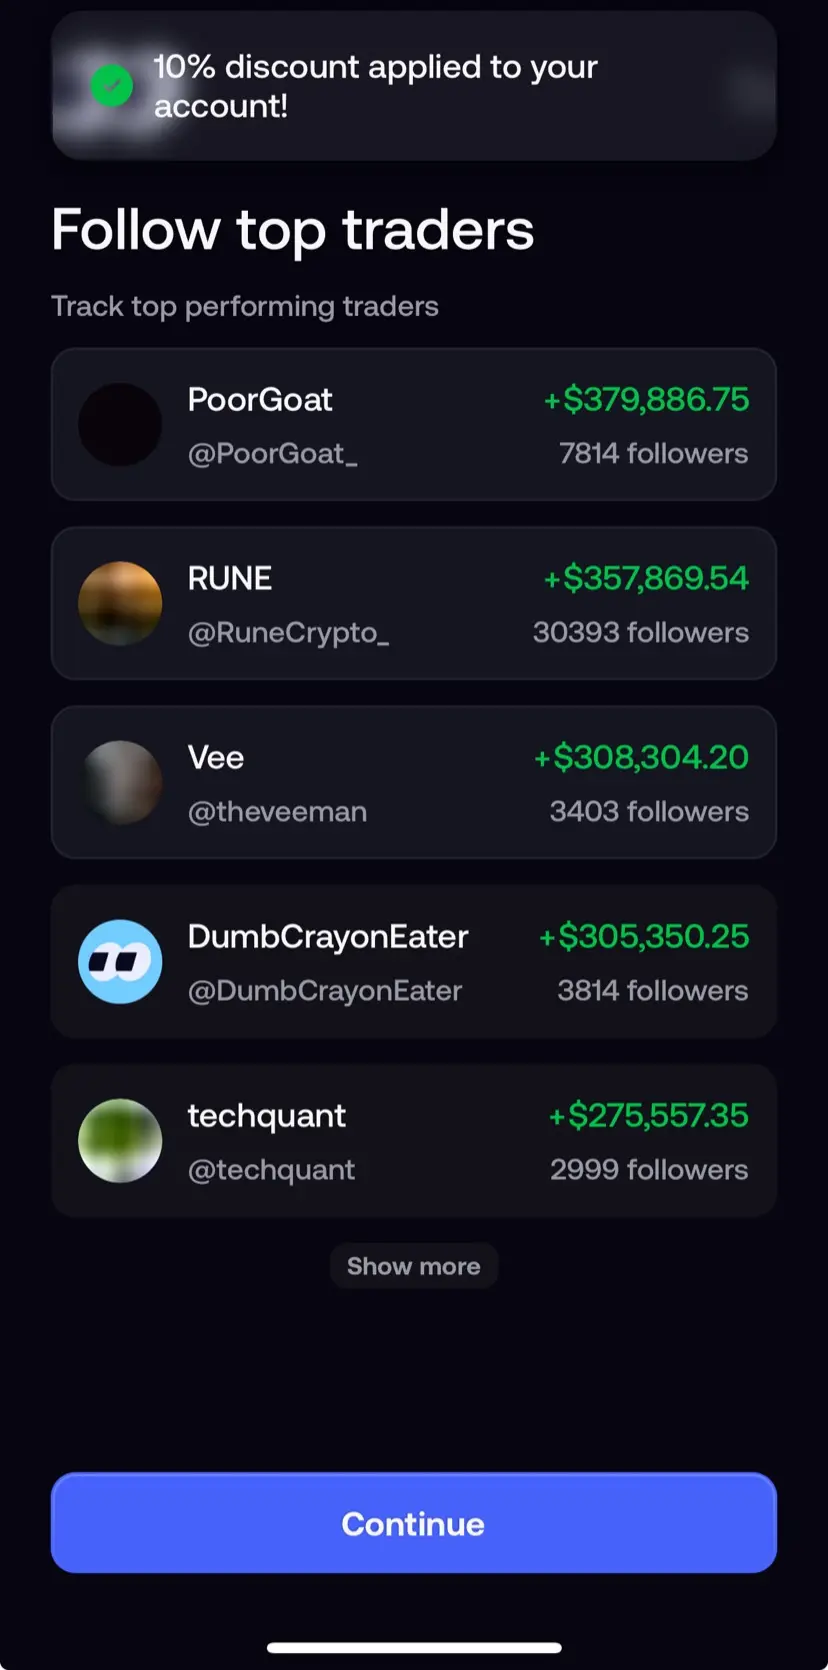Tap the home indicator bar
Image resolution: width=828 pixels, height=1670 pixels.
[414, 1647]
